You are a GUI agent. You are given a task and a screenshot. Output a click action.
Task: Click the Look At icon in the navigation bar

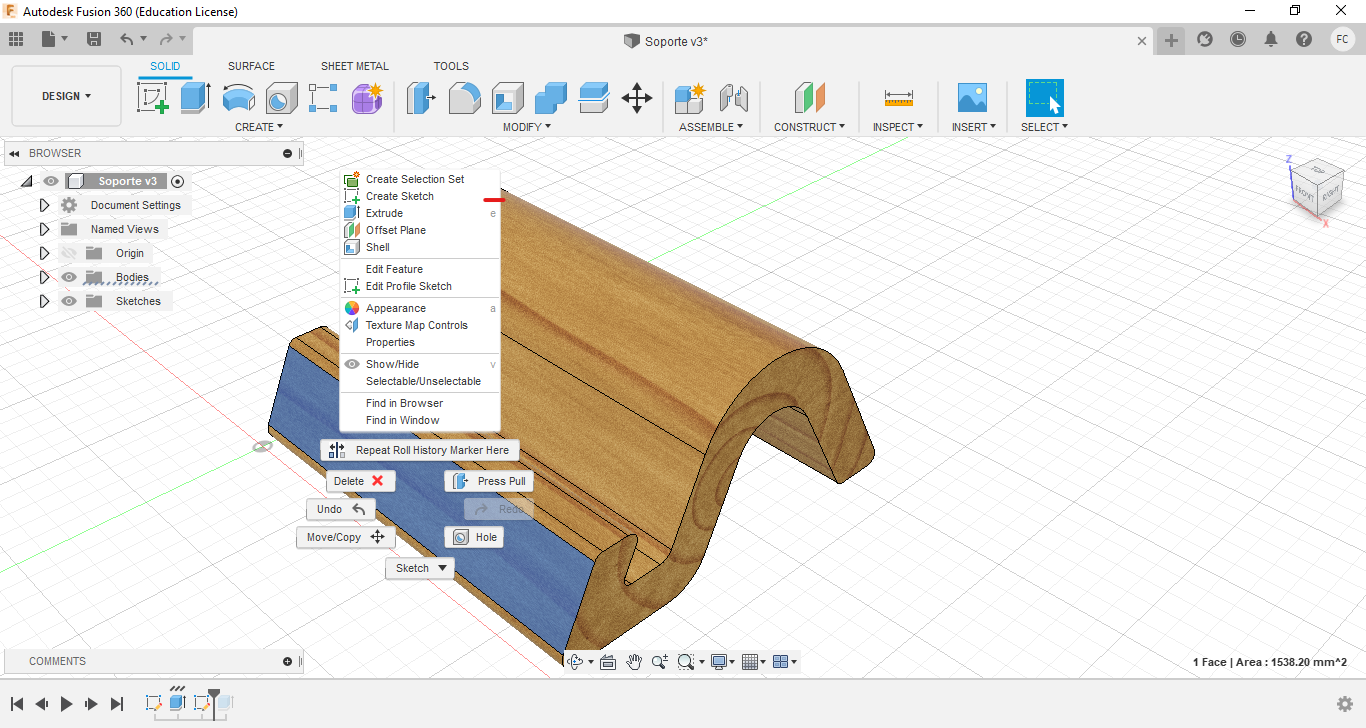607,661
